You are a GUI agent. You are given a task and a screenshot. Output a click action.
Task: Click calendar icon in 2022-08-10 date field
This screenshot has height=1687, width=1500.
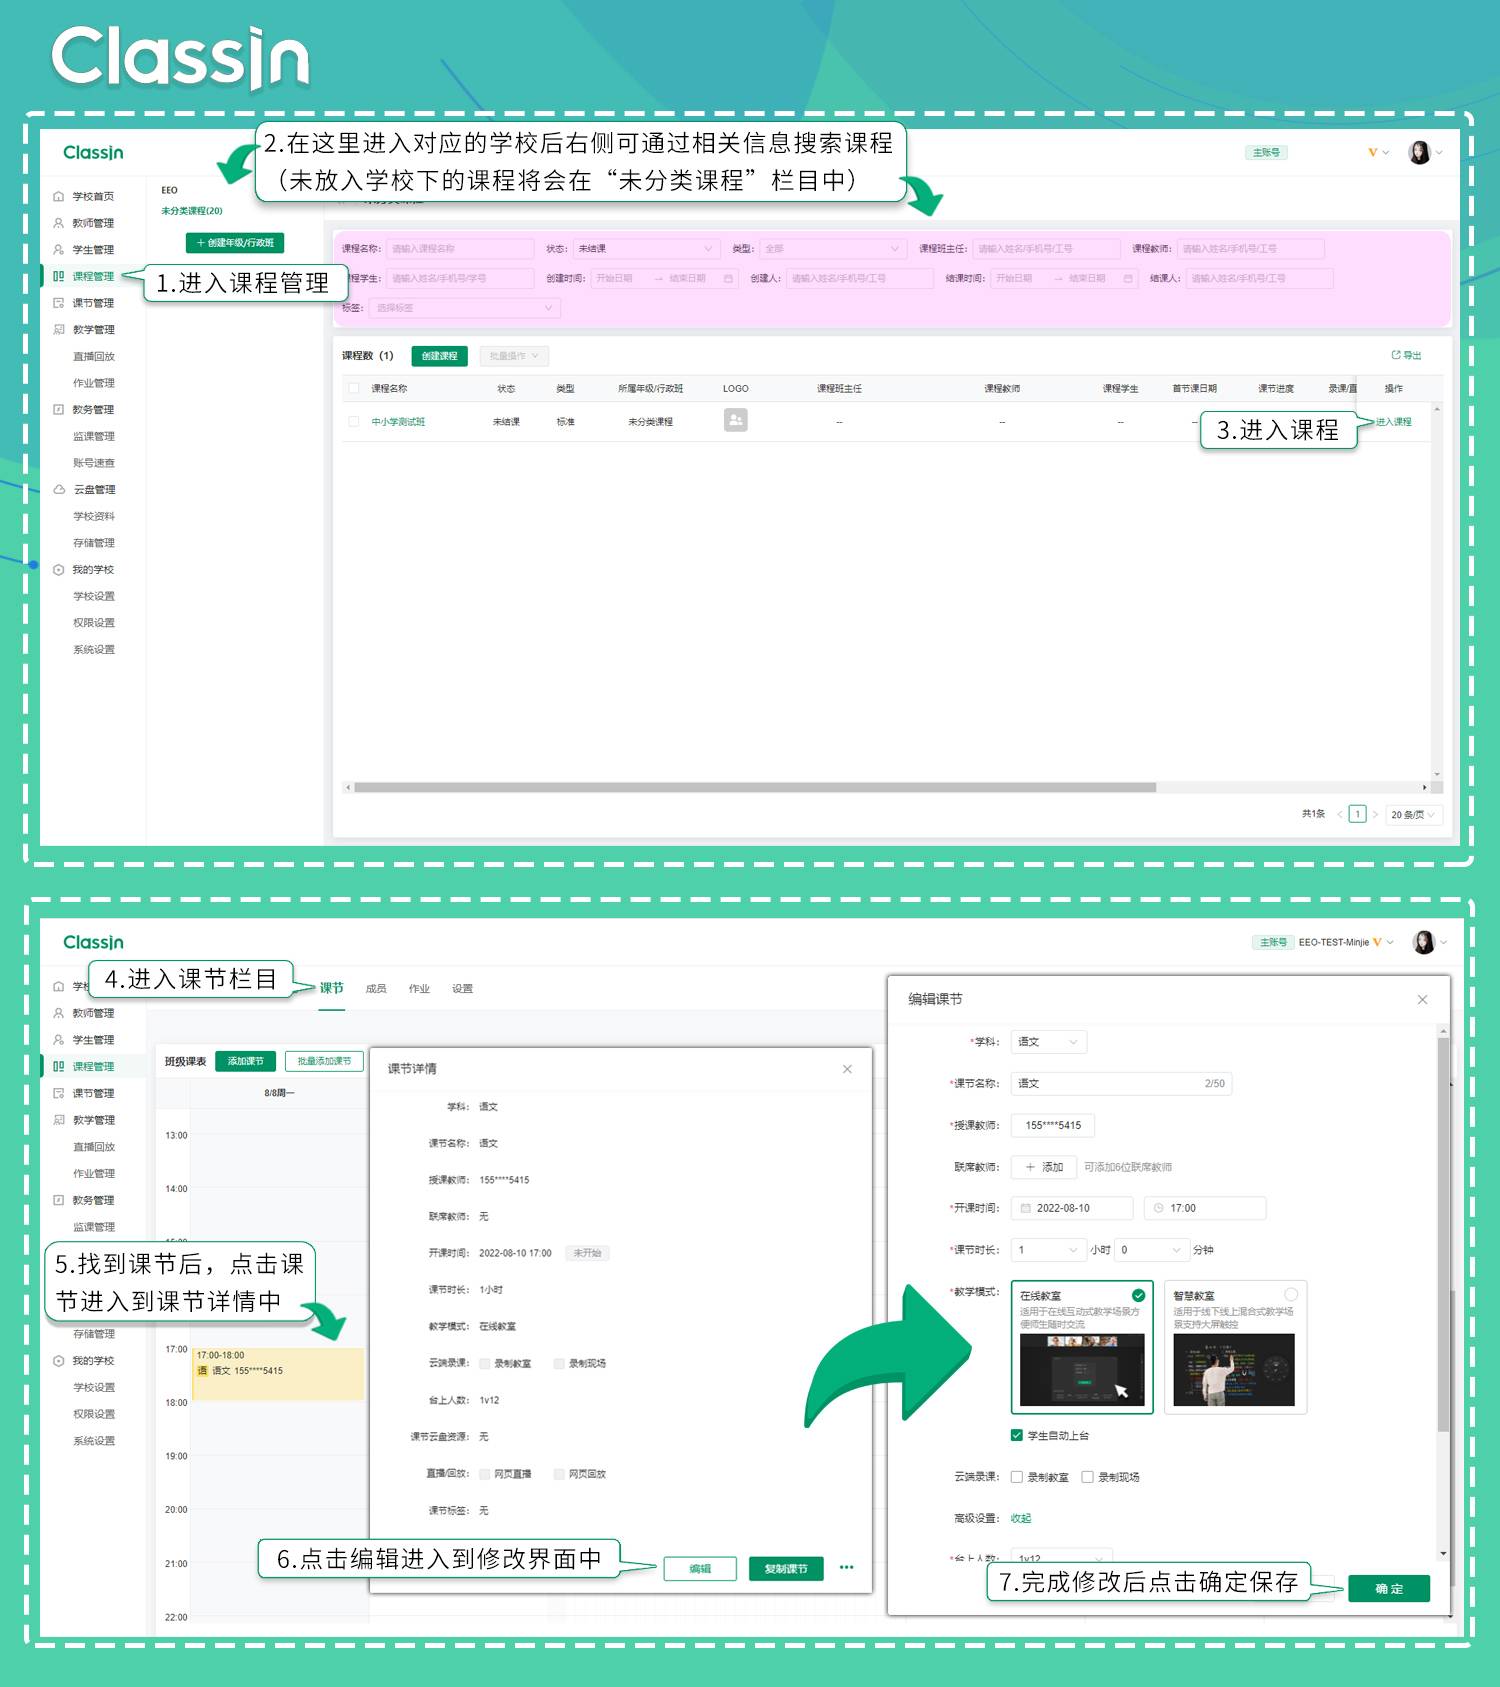click(x=1025, y=1208)
